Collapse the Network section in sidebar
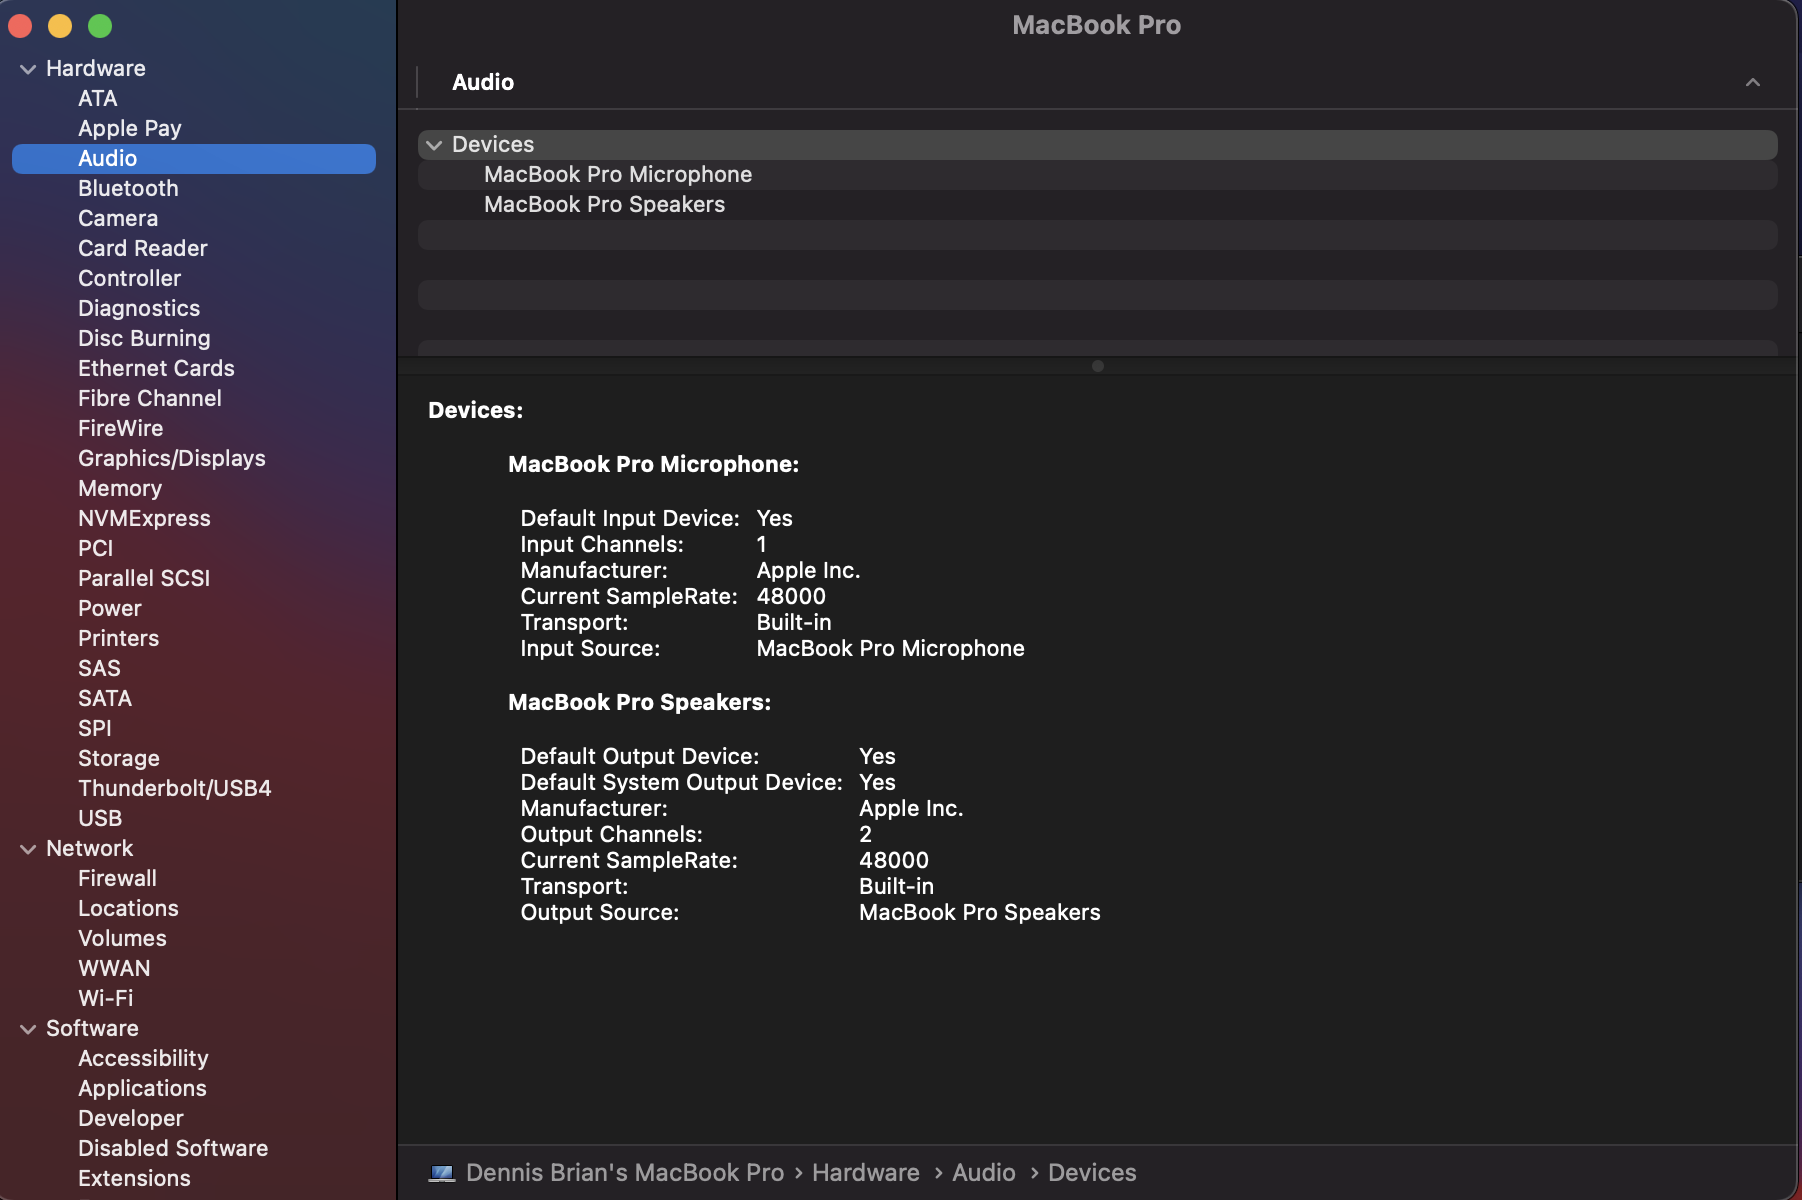 click(28, 849)
